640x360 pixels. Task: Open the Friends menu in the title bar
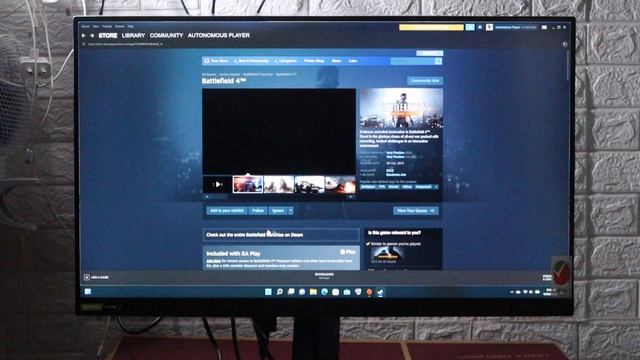click(107, 27)
